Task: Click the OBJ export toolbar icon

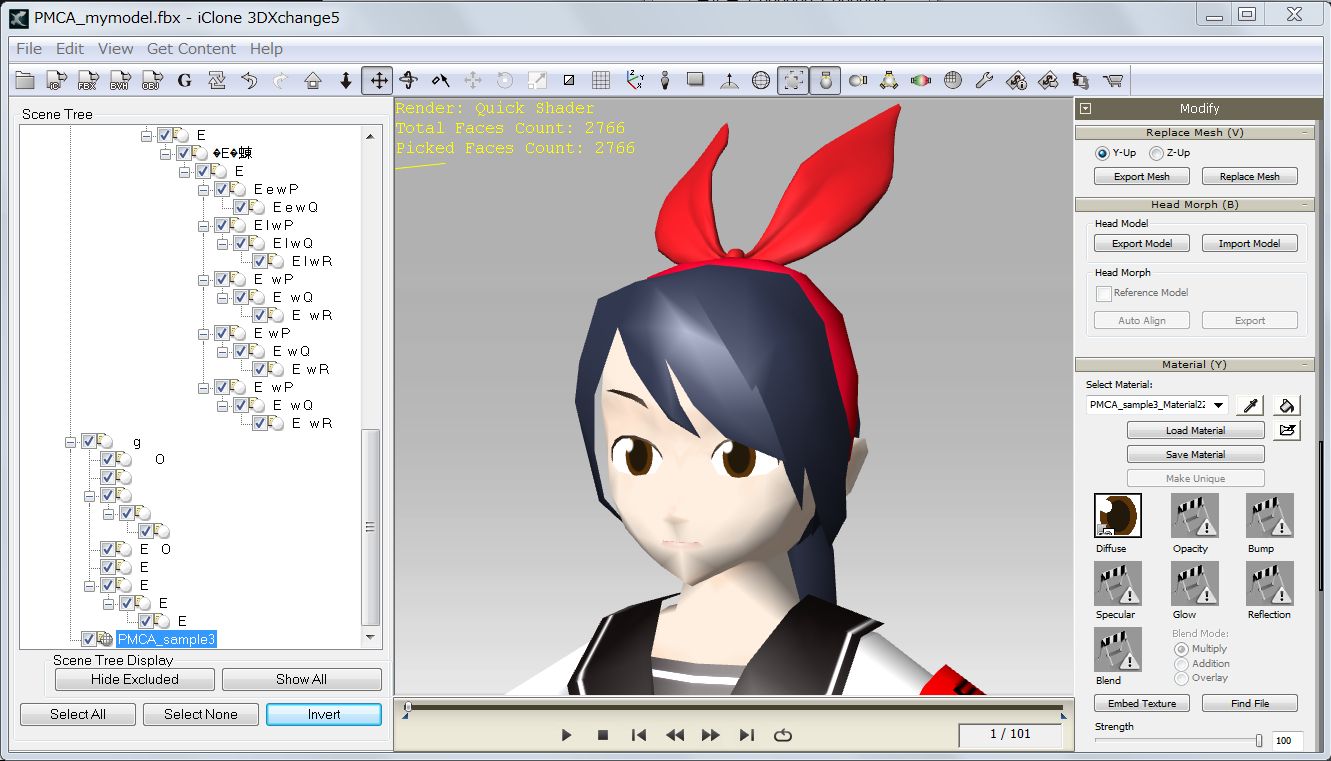Action: click(151, 80)
